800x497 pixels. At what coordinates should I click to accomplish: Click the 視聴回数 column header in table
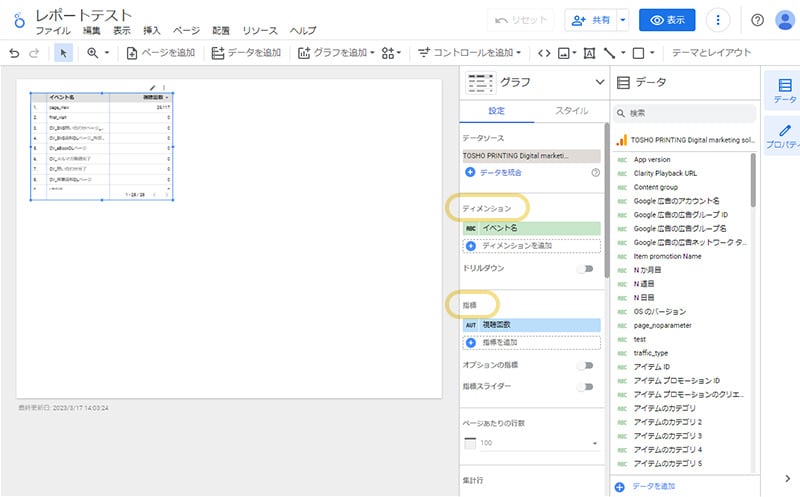155,97
